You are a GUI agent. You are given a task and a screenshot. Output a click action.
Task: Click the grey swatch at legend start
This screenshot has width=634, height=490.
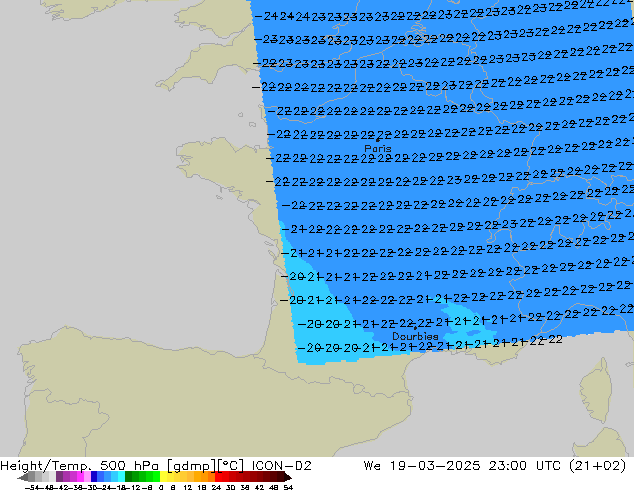point(42,477)
